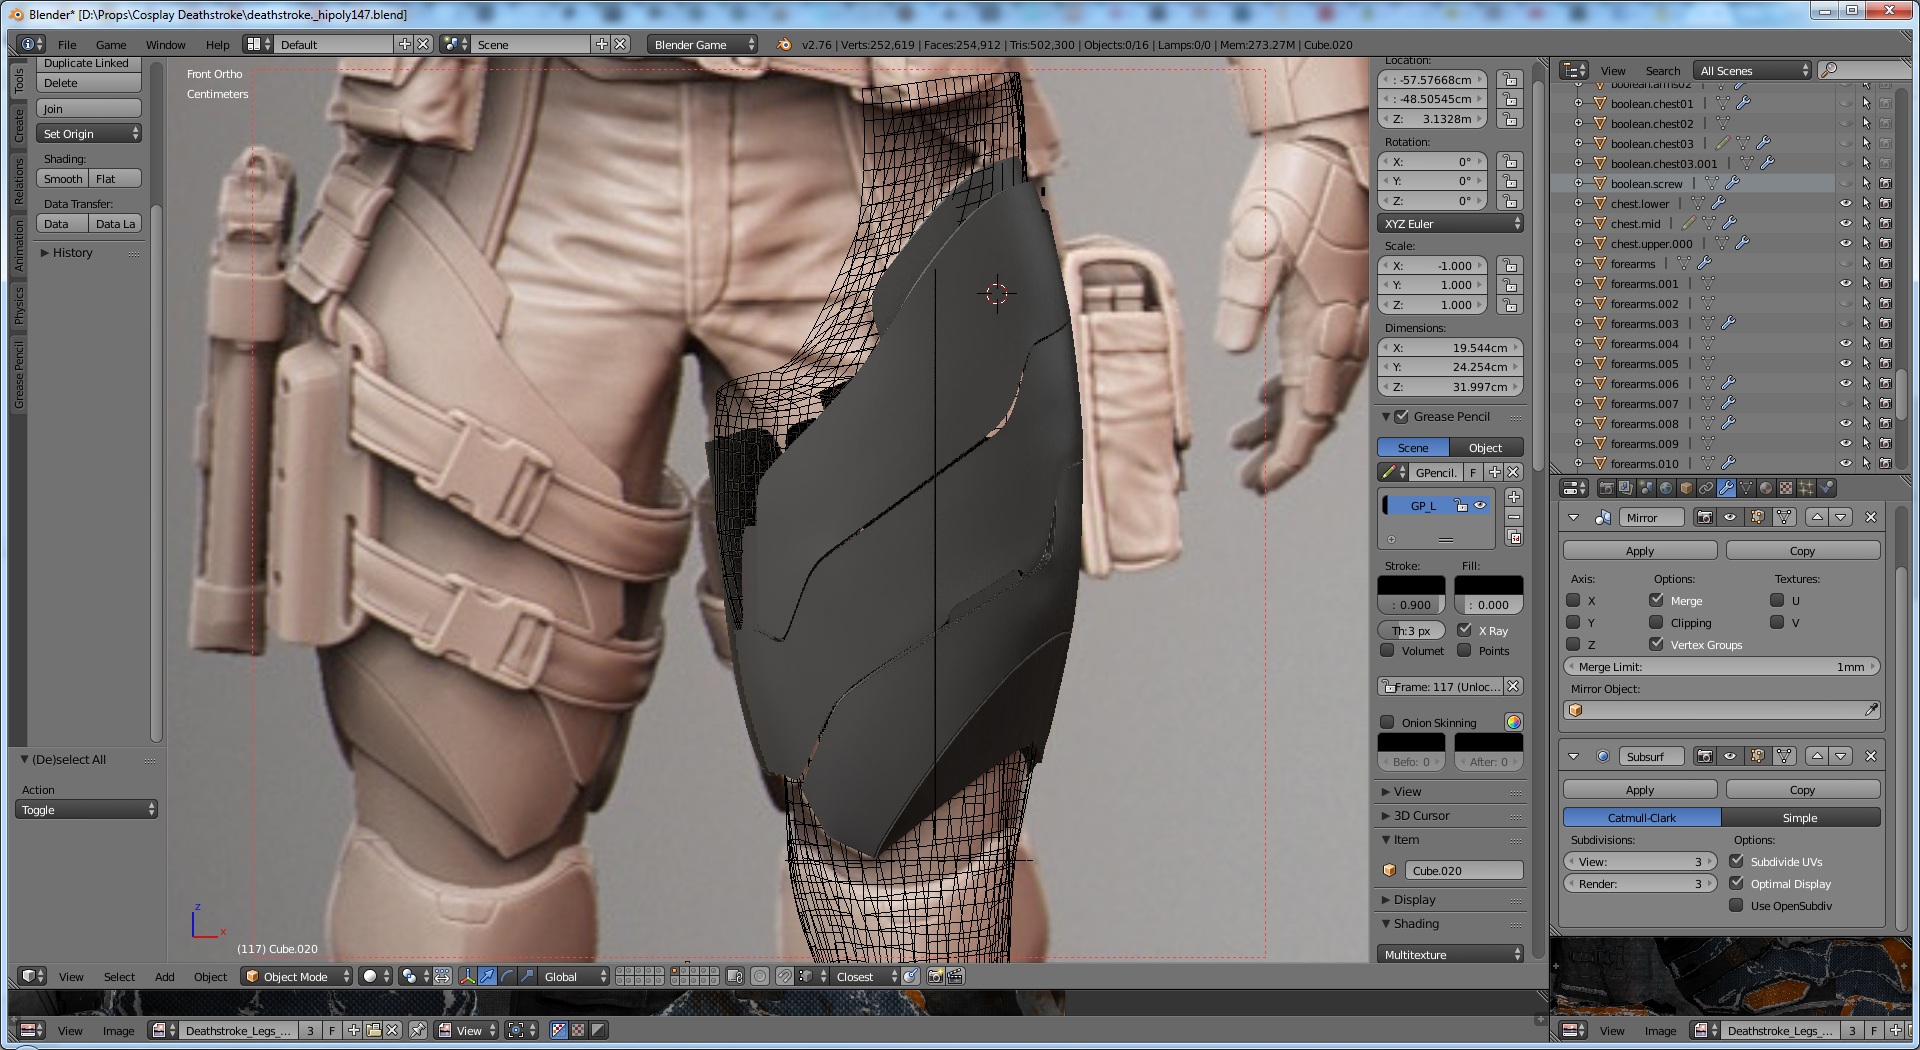
Task: Click the Flat shading button
Action: (x=115, y=178)
